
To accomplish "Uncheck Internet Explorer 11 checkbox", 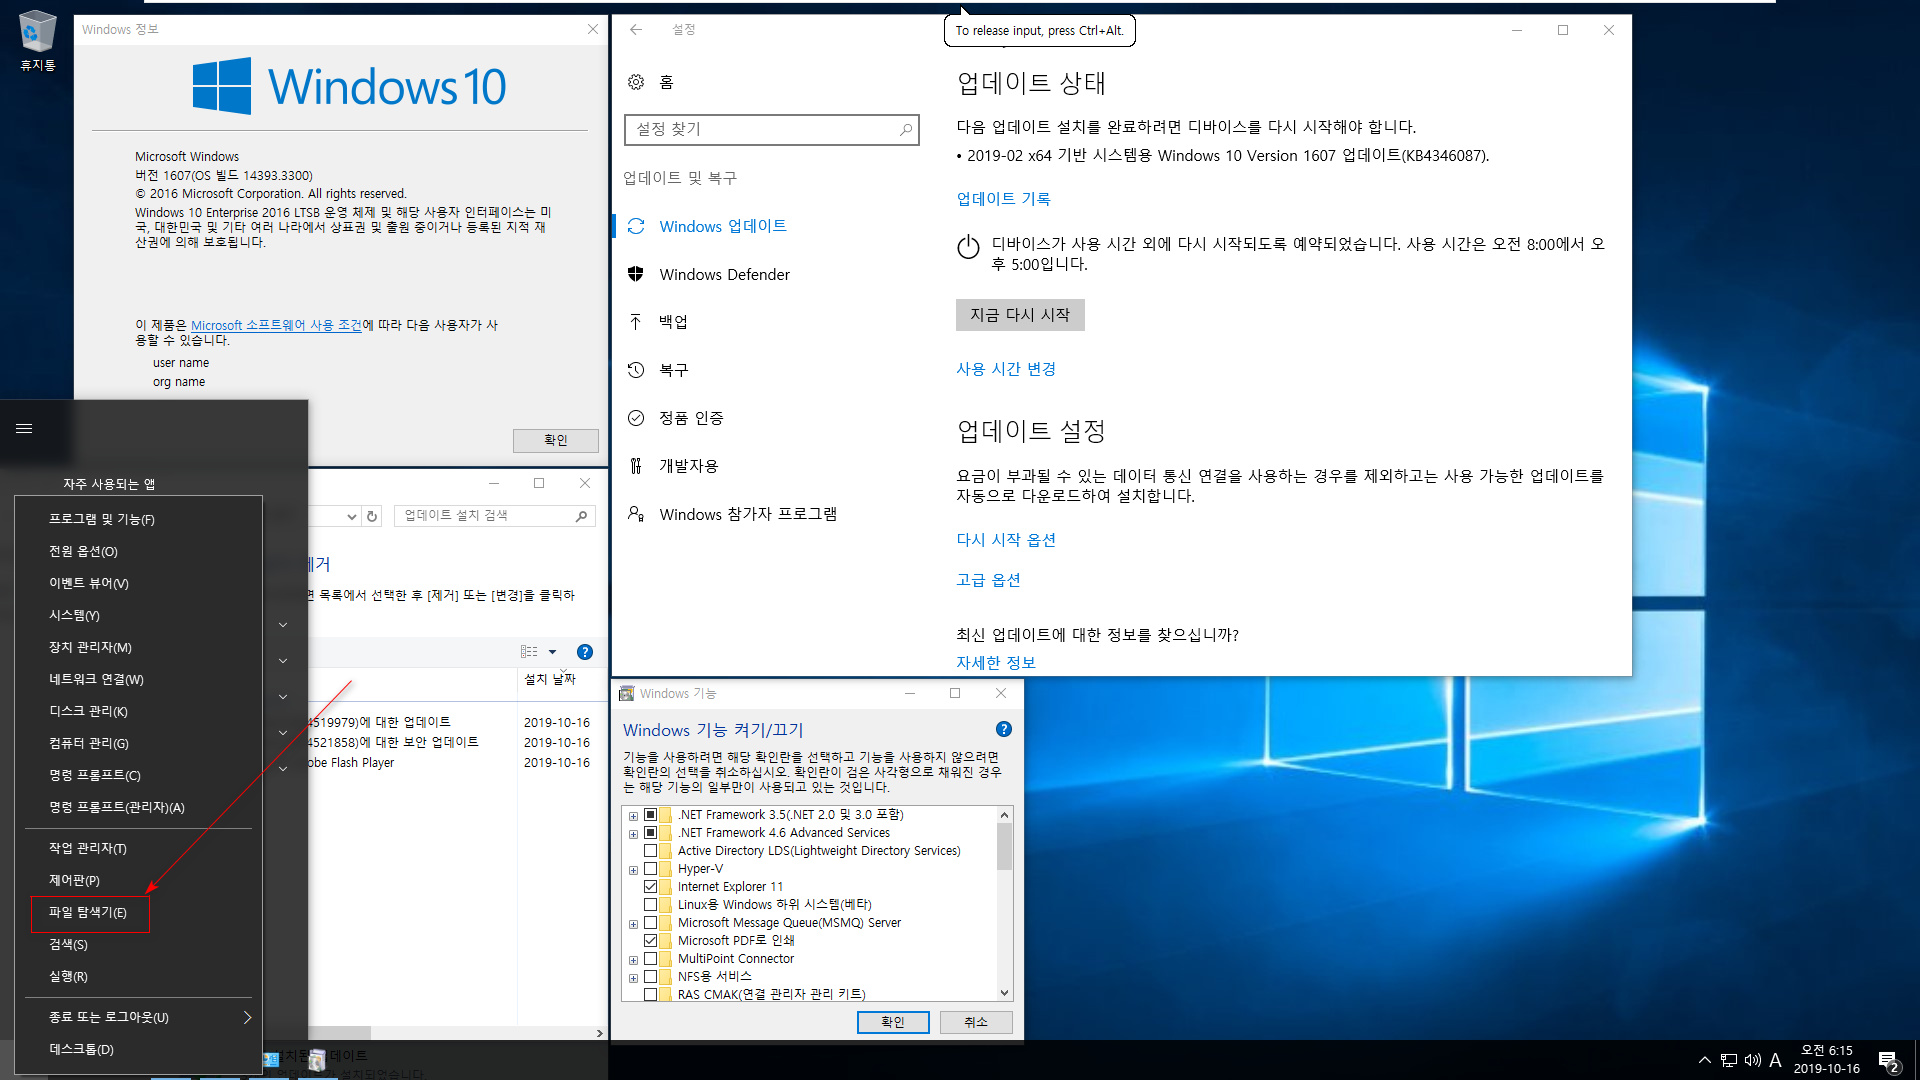I will pos(651,887).
